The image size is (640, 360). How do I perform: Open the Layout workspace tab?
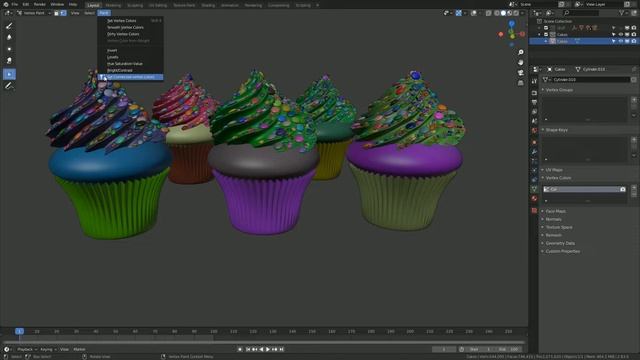coord(93,5)
